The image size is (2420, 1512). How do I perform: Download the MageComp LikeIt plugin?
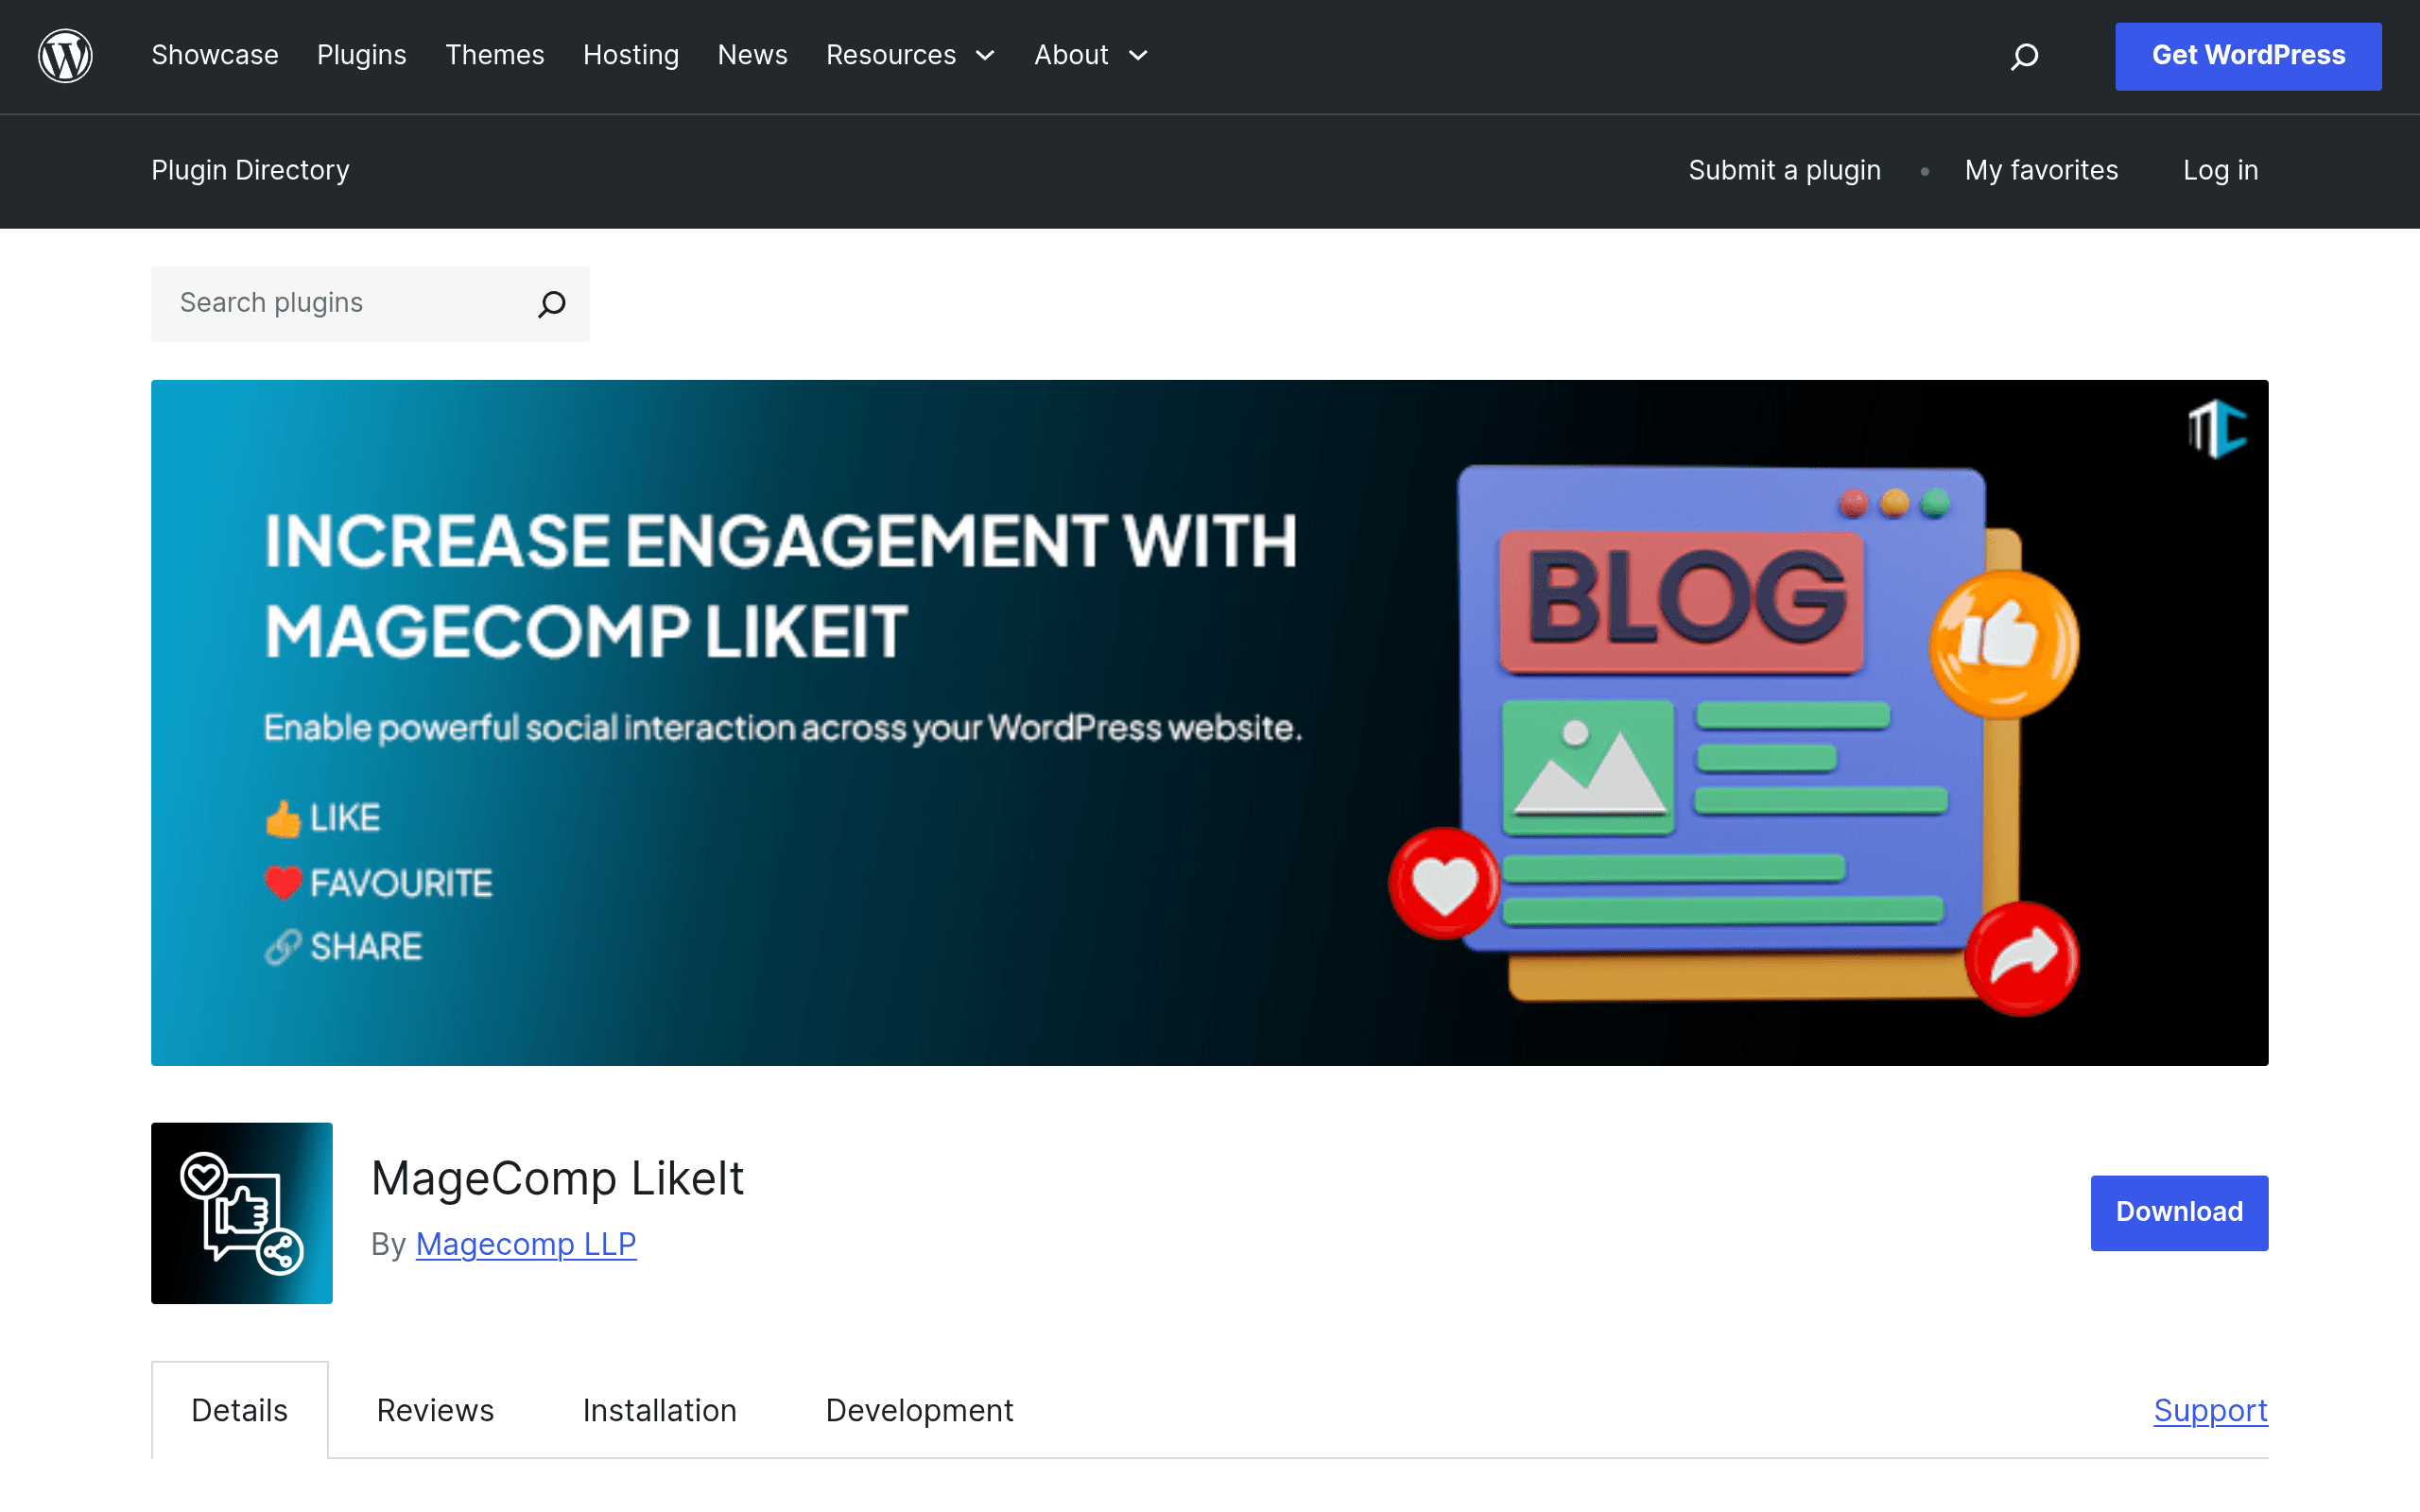2179,1212
